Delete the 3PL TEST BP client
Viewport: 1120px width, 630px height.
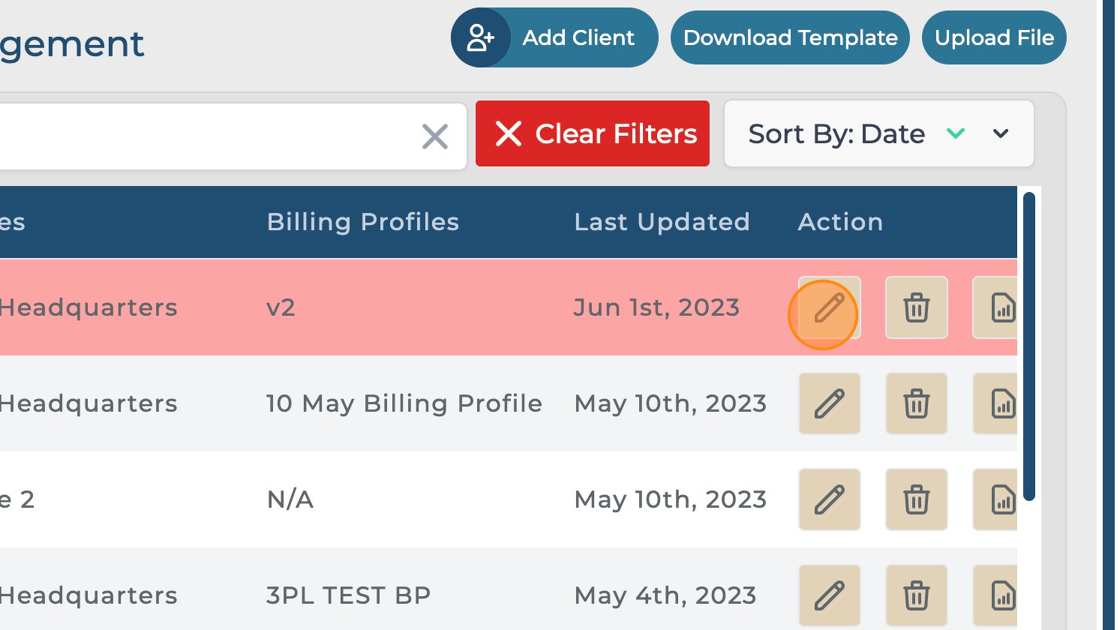click(x=916, y=595)
